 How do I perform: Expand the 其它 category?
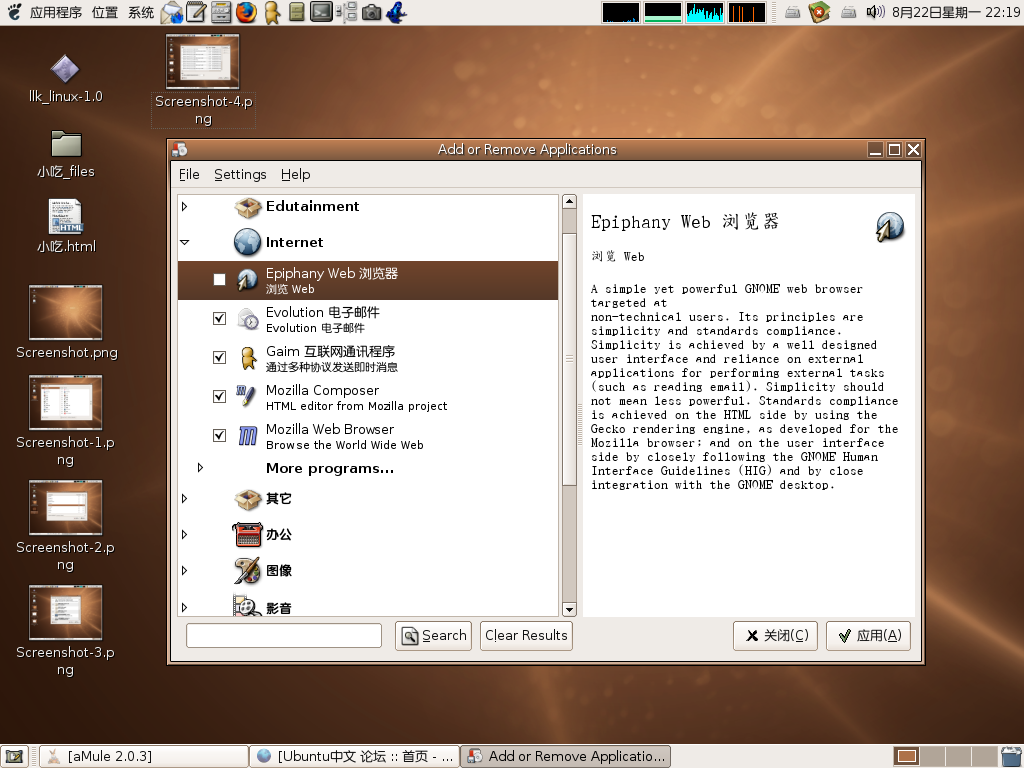pyautogui.click(x=185, y=498)
